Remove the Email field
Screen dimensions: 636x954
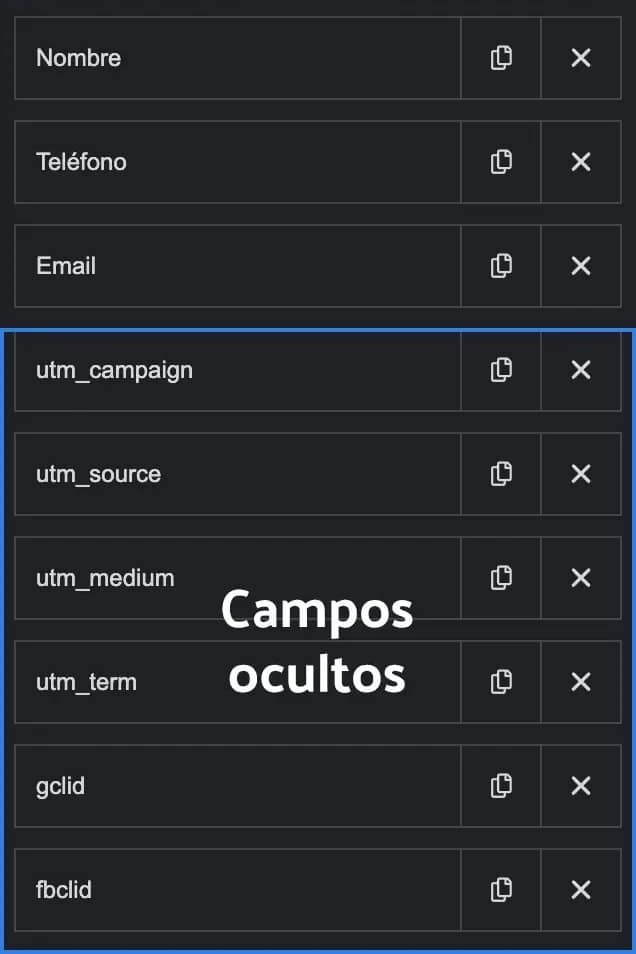(581, 266)
